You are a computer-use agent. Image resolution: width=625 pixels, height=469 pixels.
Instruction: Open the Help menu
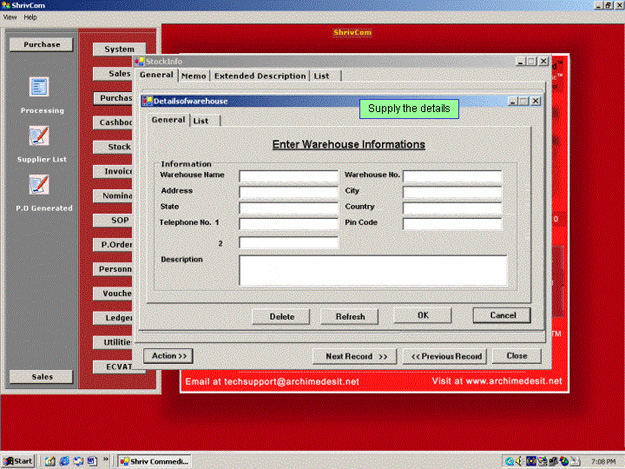click(30, 17)
